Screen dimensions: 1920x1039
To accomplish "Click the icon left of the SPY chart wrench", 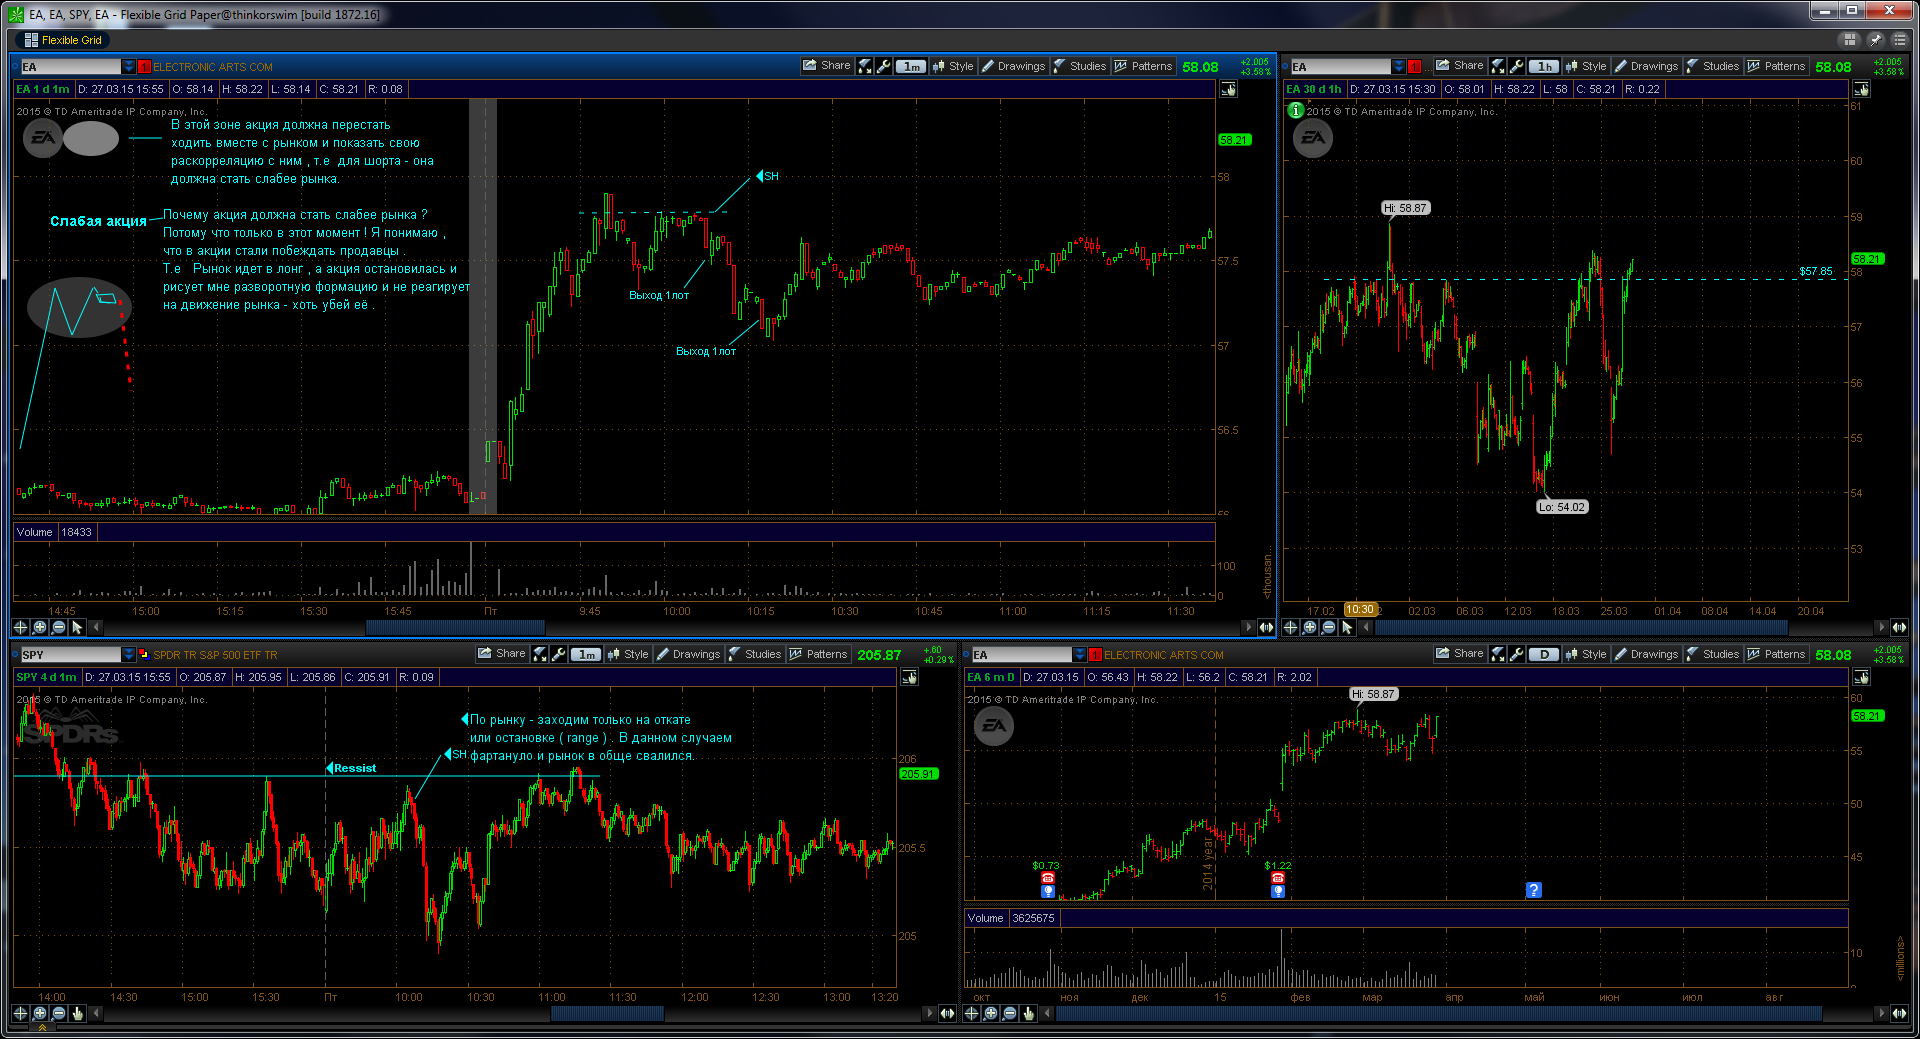I will [540, 654].
